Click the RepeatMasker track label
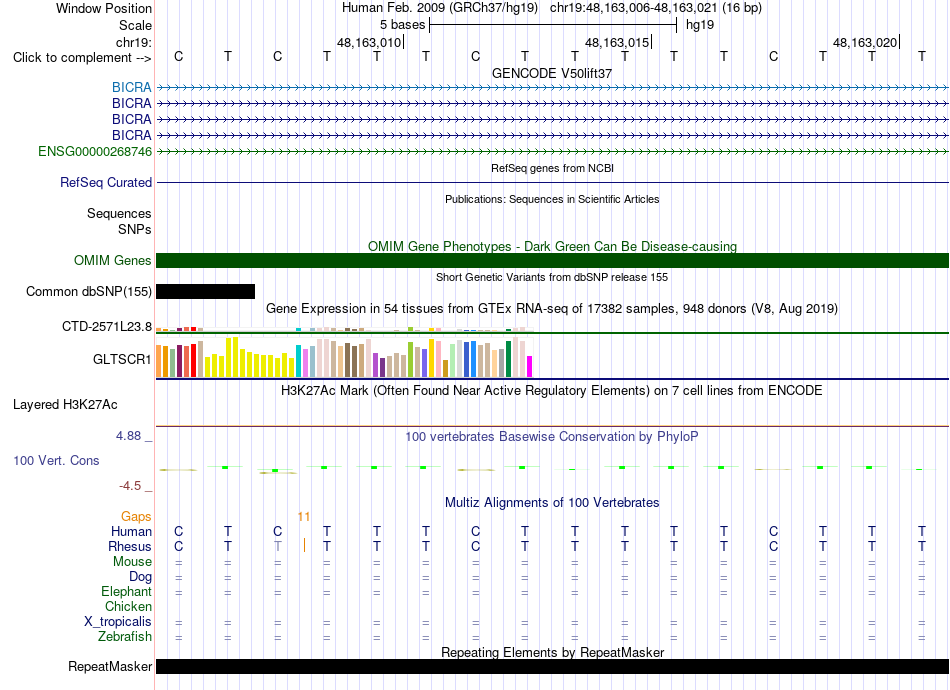This screenshot has width=950, height=690. (x=110, y=666)
